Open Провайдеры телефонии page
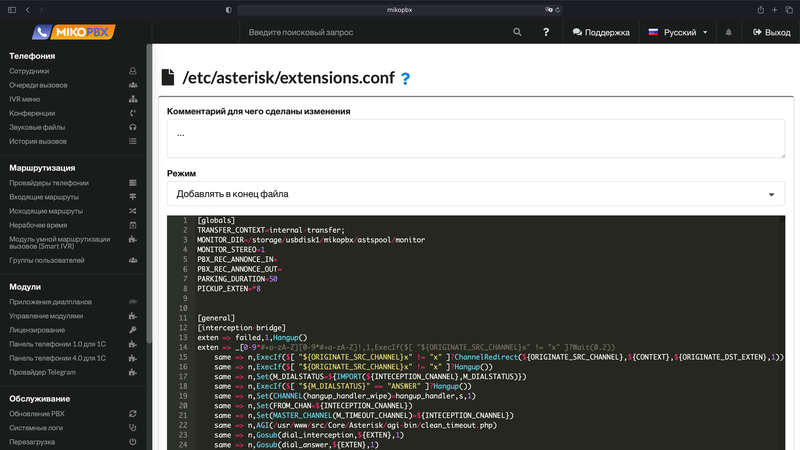The height and width of the screenshot is (450, 800). 49,183
